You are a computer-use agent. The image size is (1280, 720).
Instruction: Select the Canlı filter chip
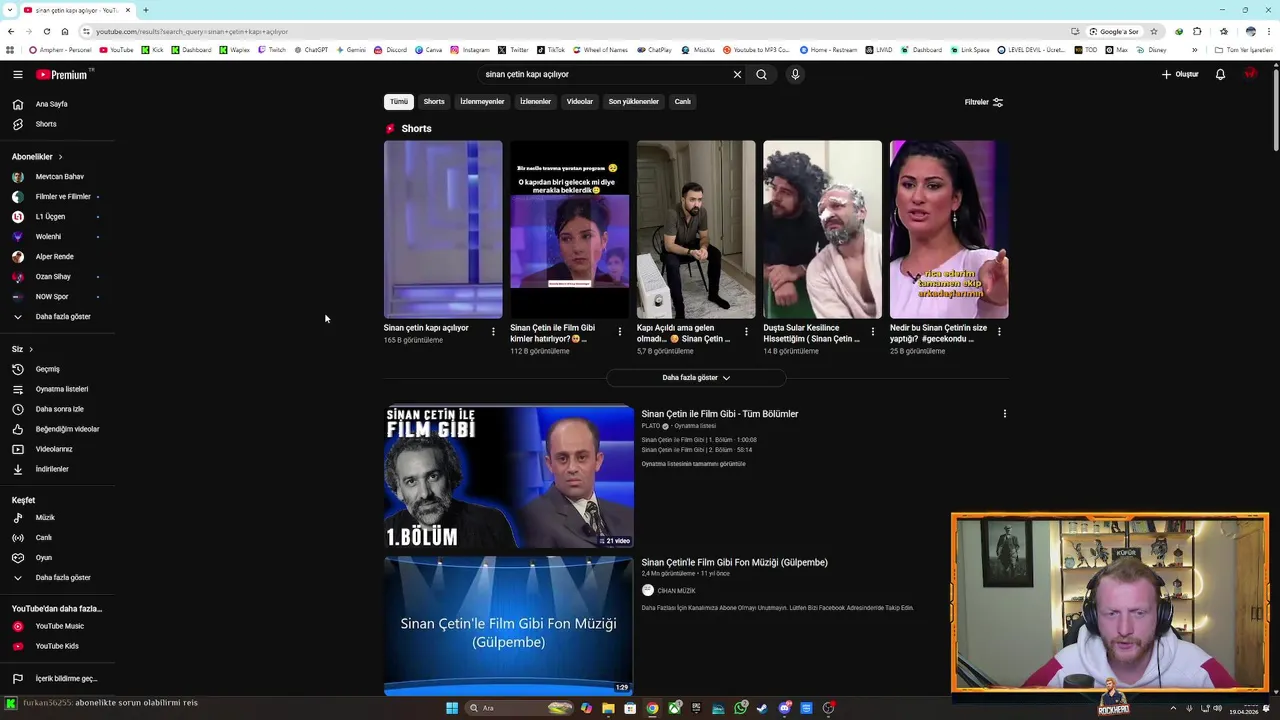tap(682, 101)
